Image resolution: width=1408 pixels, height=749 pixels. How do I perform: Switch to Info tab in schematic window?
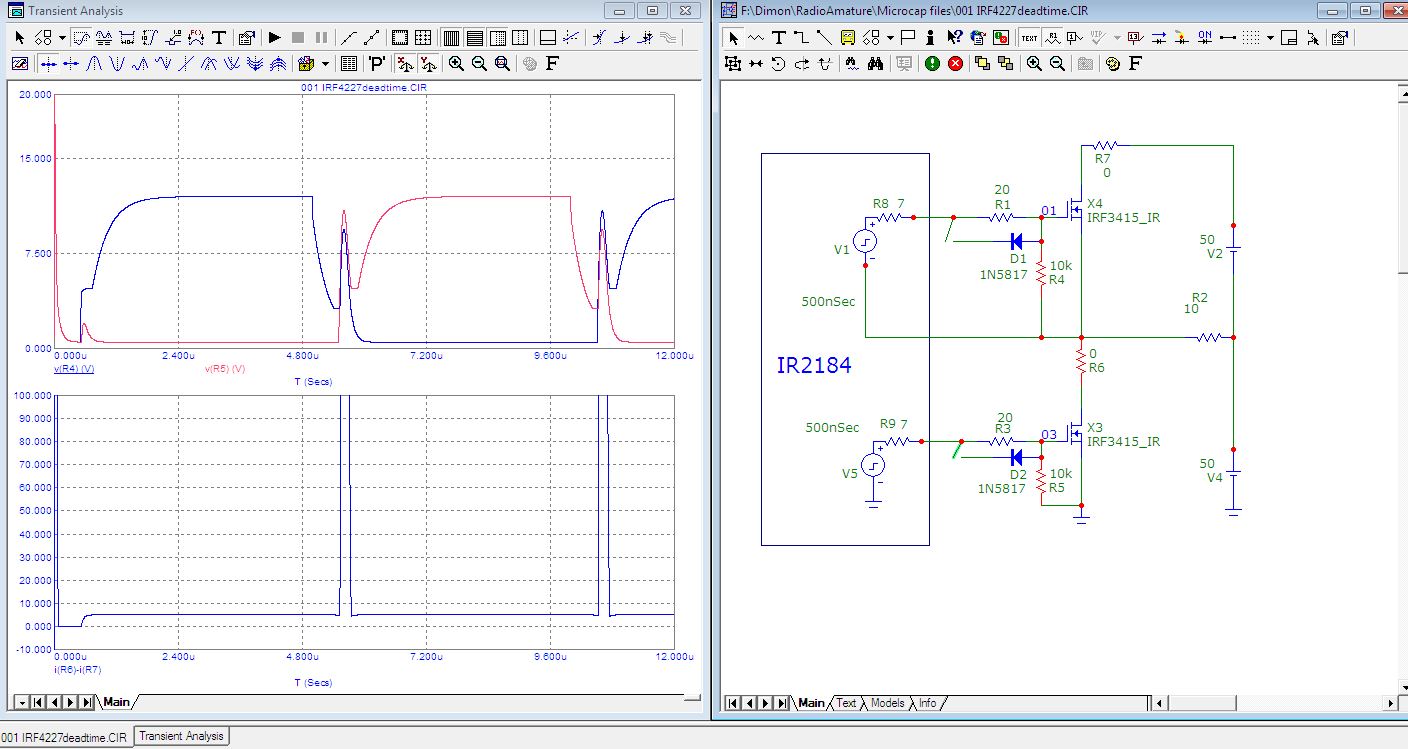pyautogui.click(x=928, y=703)
